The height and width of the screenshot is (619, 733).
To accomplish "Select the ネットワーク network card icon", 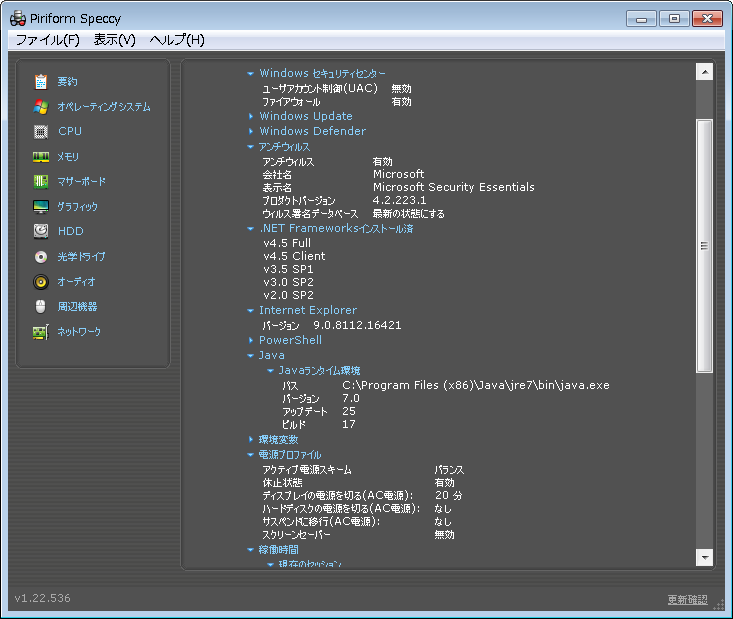I will point(41,332).
